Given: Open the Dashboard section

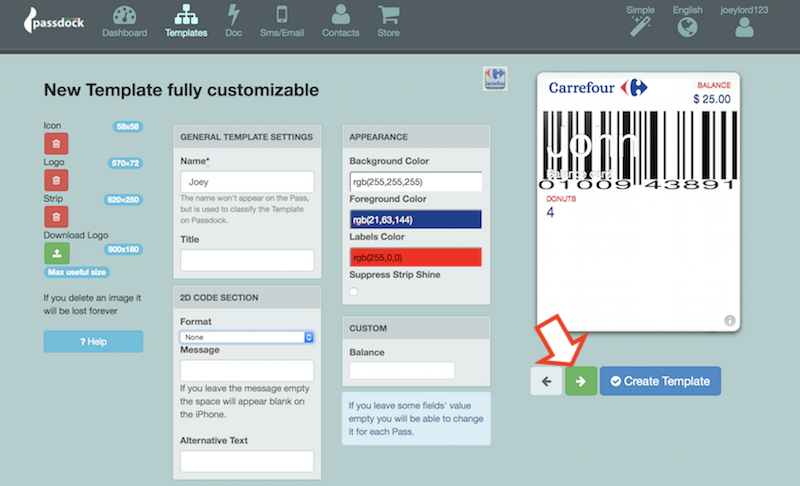Looking at the screenshot, I should tap(124, 21).
